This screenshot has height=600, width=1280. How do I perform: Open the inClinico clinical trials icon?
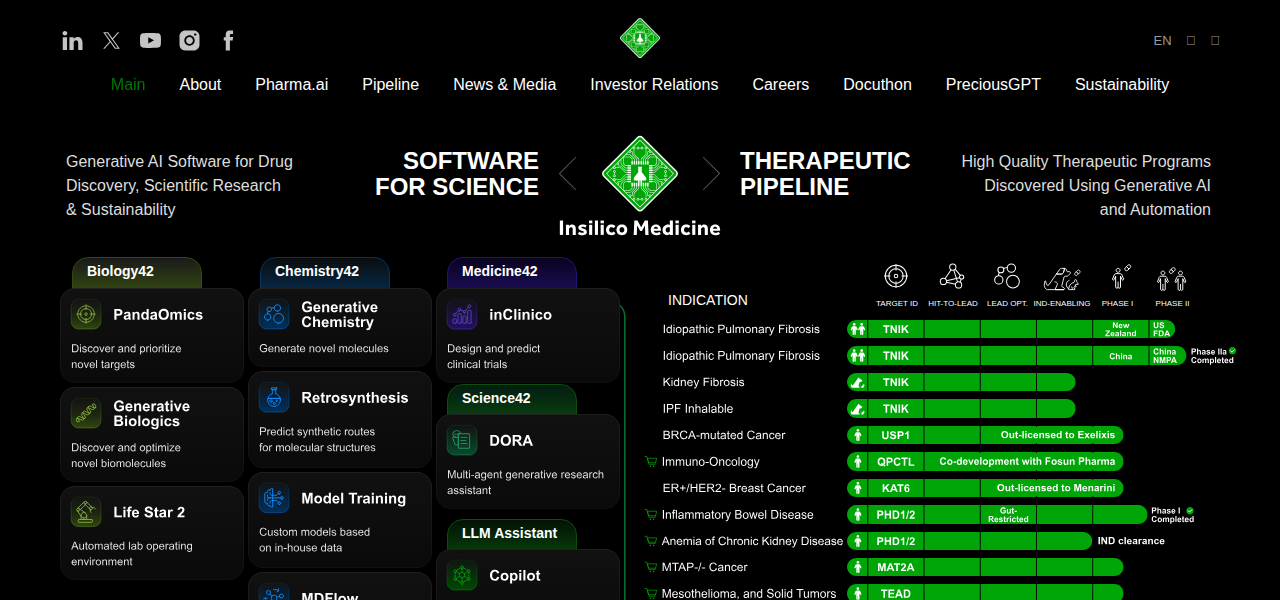coord(461,313)
